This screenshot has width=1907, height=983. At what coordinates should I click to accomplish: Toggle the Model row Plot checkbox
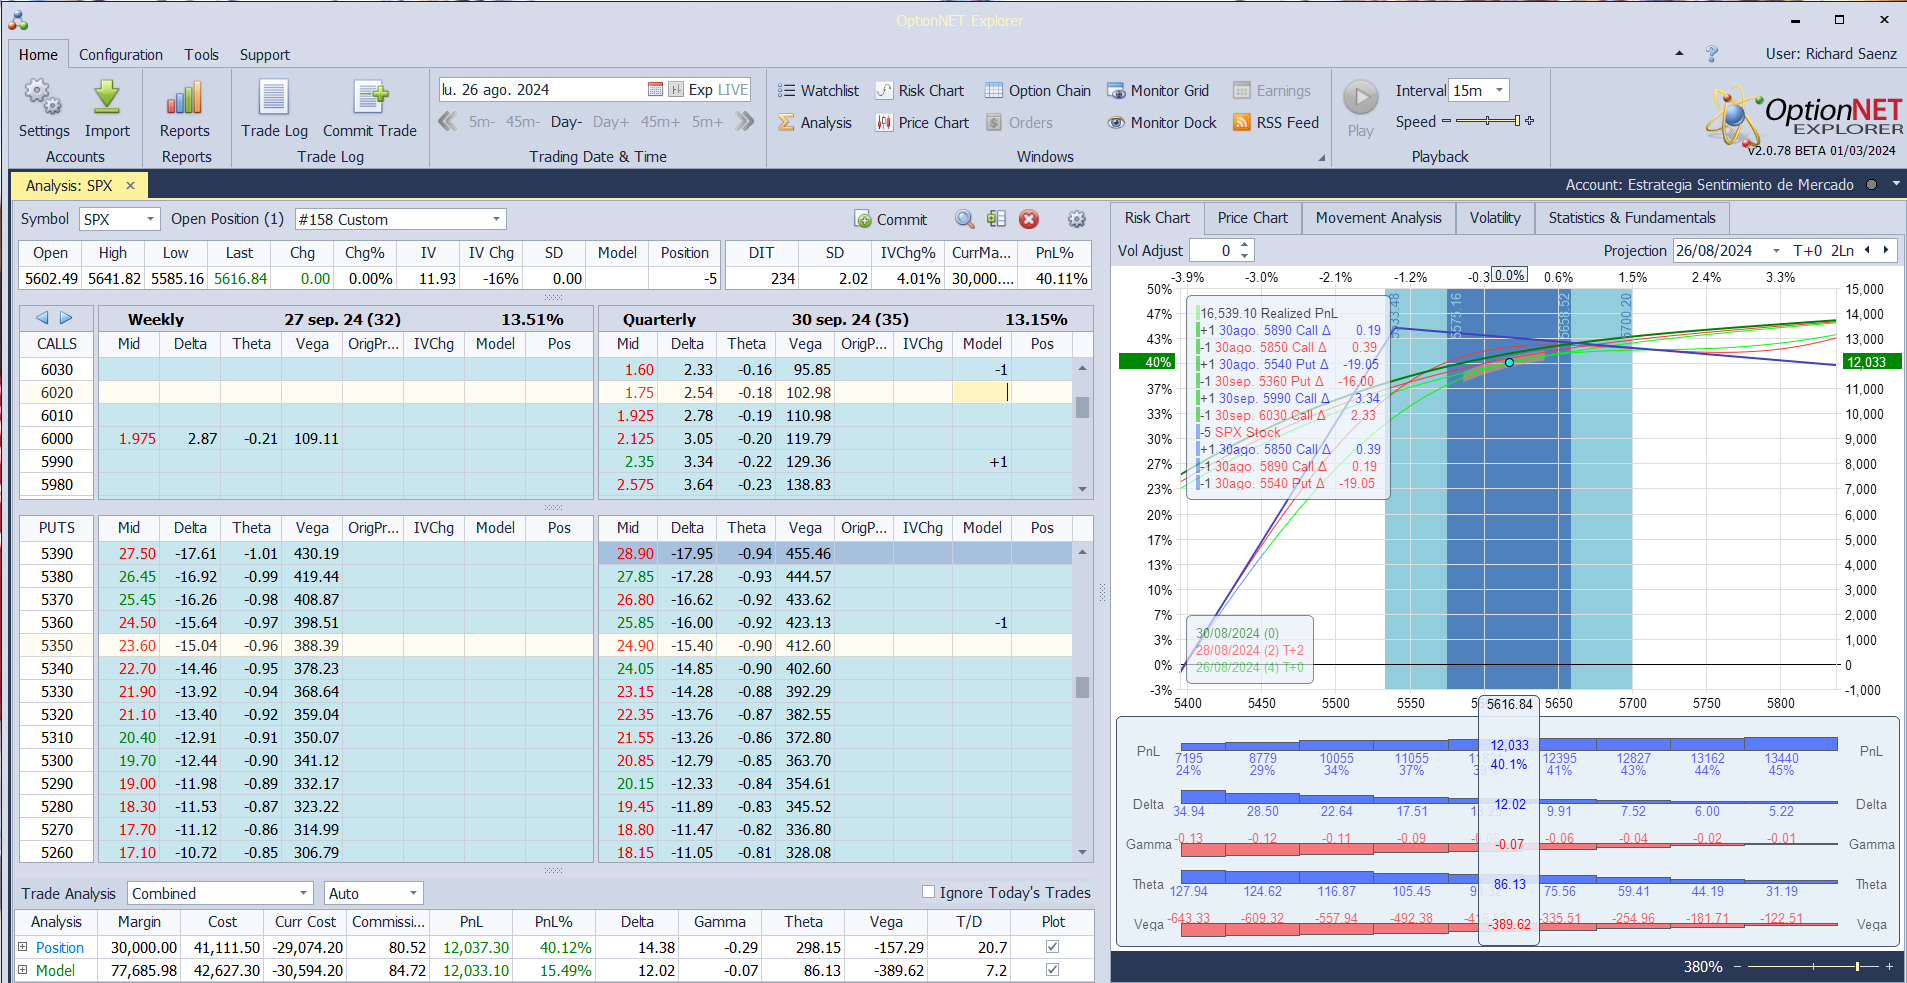[x=1052, y=970]
